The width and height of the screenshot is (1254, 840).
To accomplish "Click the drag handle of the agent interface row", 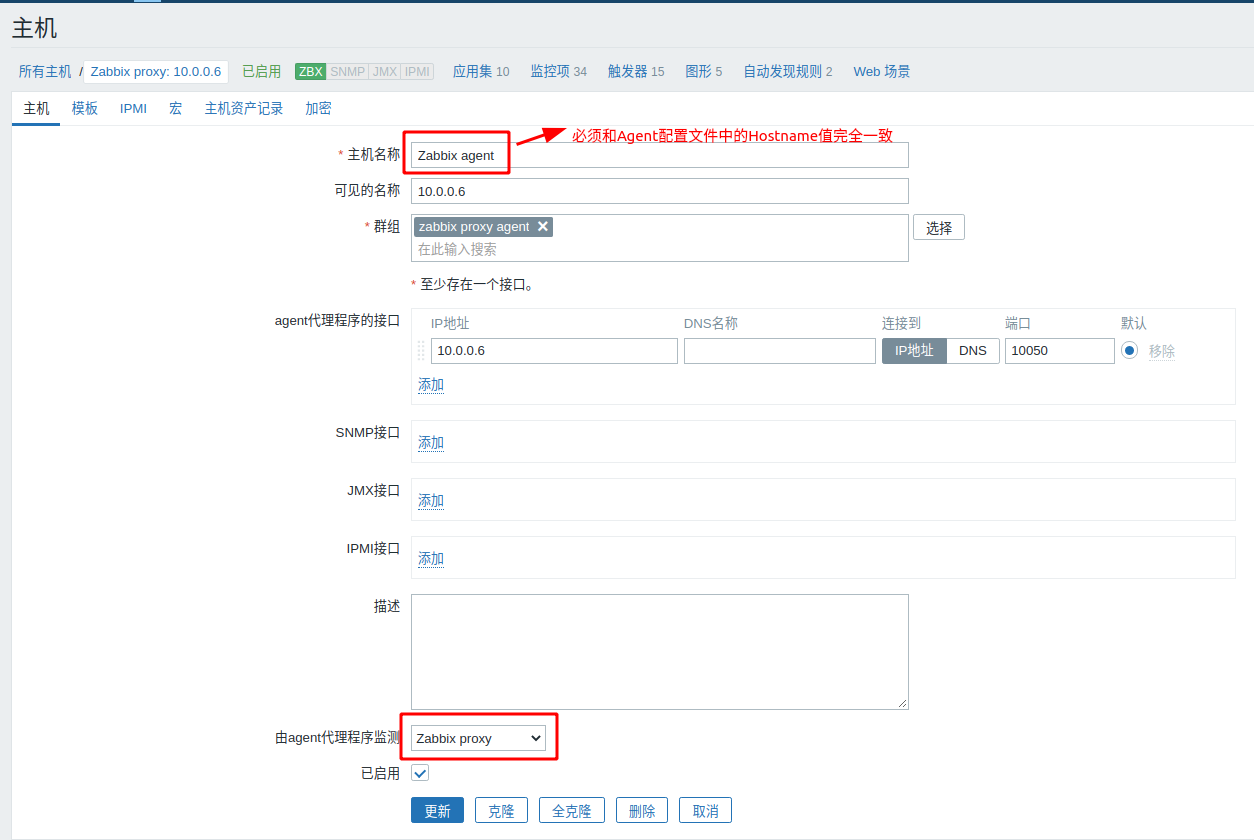I will tap(421, 351).
